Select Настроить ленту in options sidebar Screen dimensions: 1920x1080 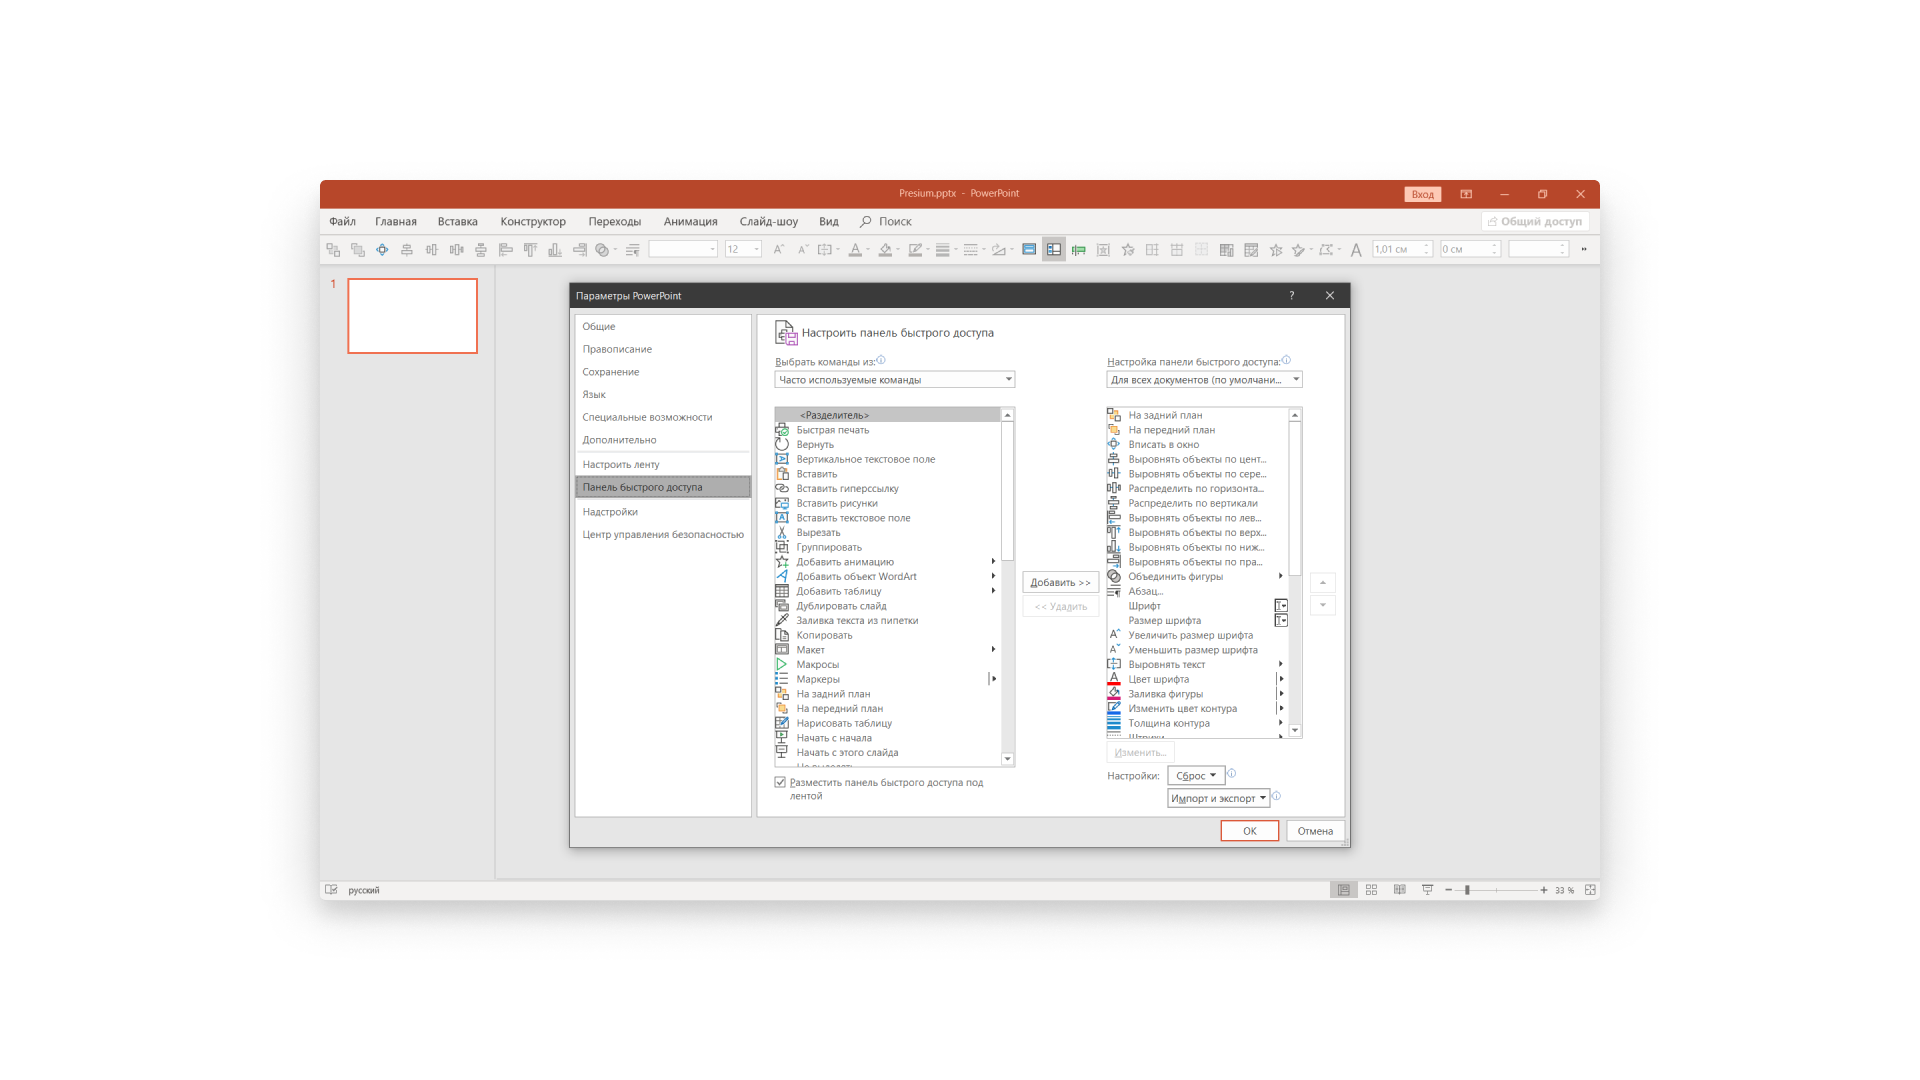pos(621,465)
